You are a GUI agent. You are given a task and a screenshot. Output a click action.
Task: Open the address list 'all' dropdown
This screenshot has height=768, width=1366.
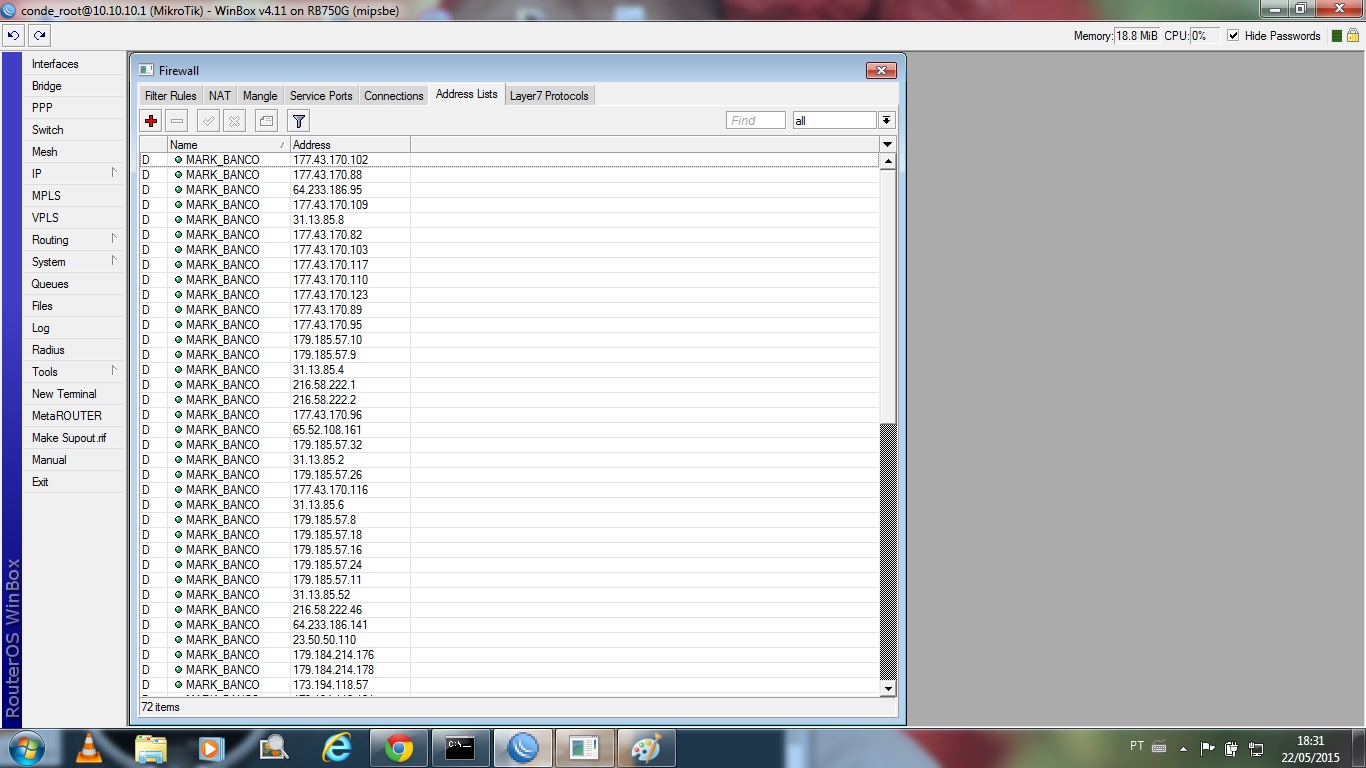pos(886,121)
